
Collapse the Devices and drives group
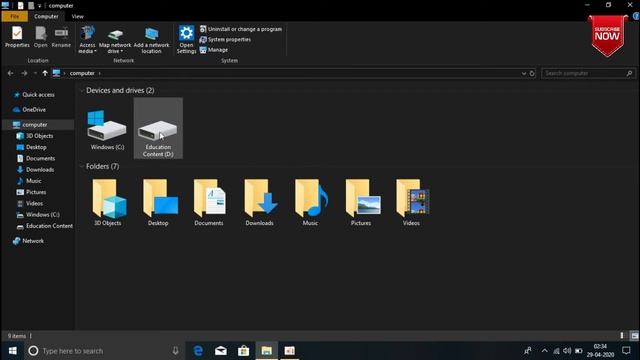click(x=82, y=90)
